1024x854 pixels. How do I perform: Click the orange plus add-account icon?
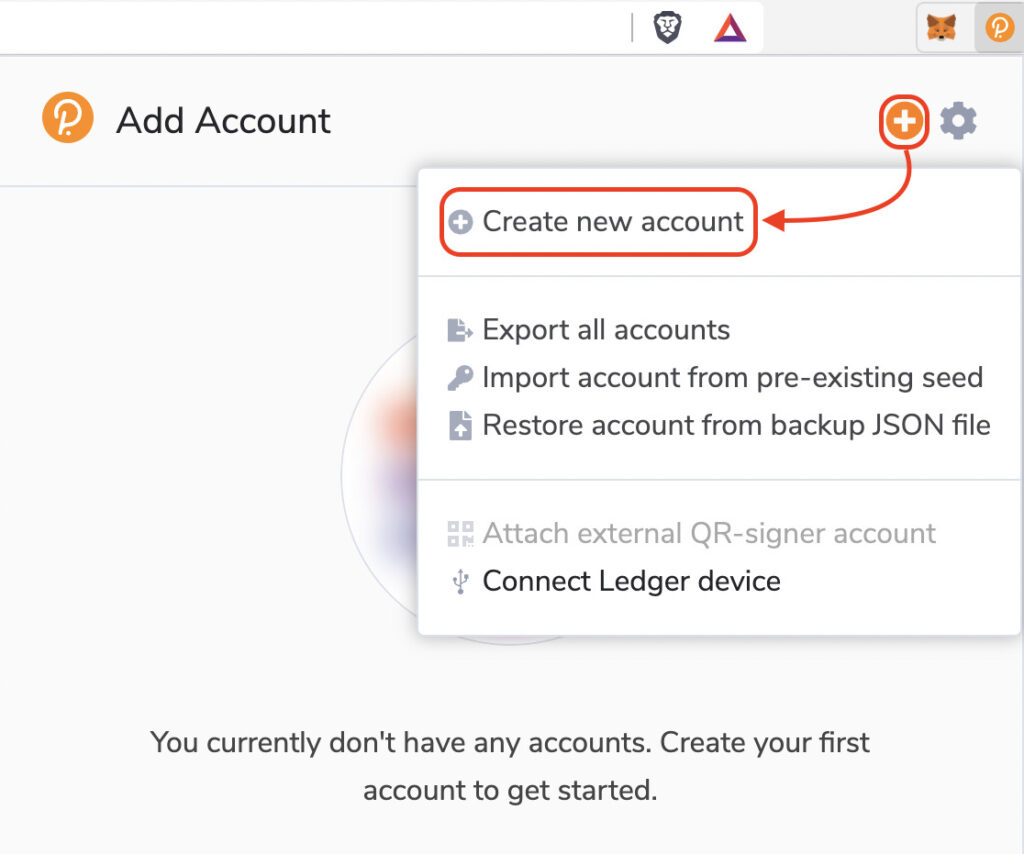904,121
